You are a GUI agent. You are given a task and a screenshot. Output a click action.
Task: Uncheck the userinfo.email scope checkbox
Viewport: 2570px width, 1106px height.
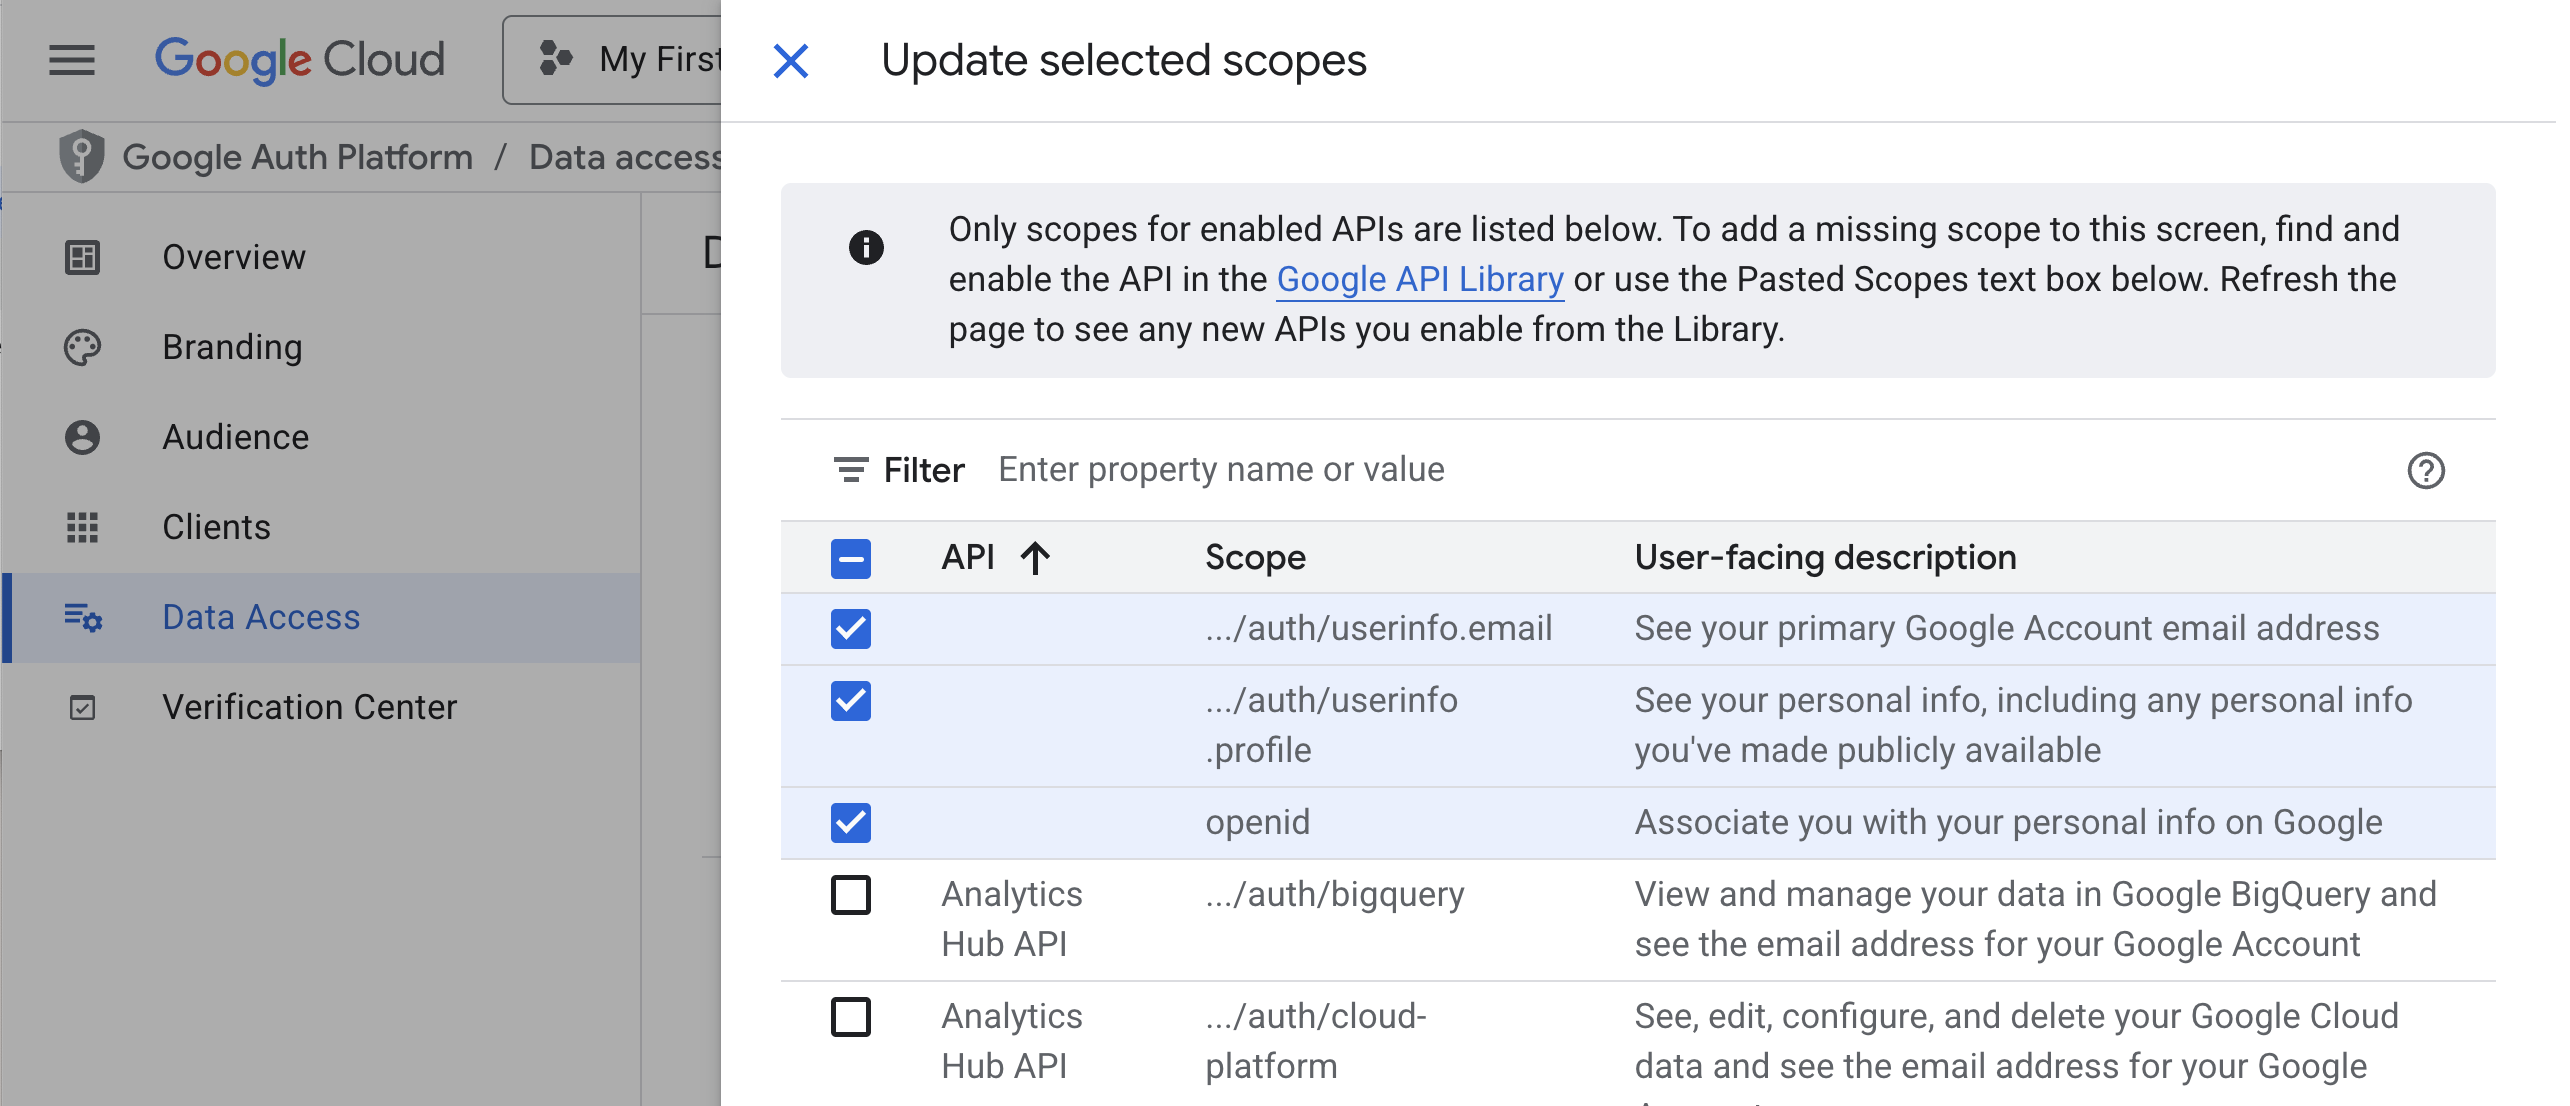850,629
